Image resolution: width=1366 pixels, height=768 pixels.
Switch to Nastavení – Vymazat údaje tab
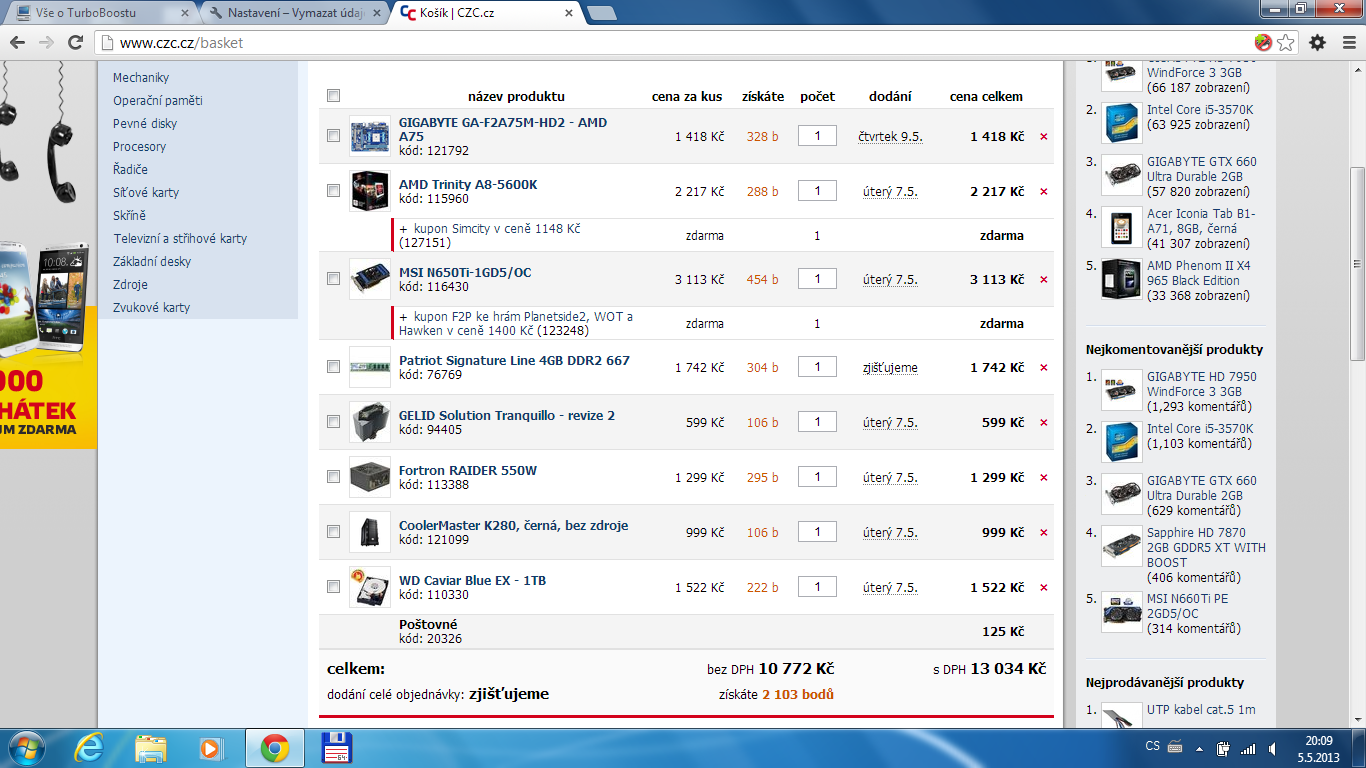pos(293,13)
